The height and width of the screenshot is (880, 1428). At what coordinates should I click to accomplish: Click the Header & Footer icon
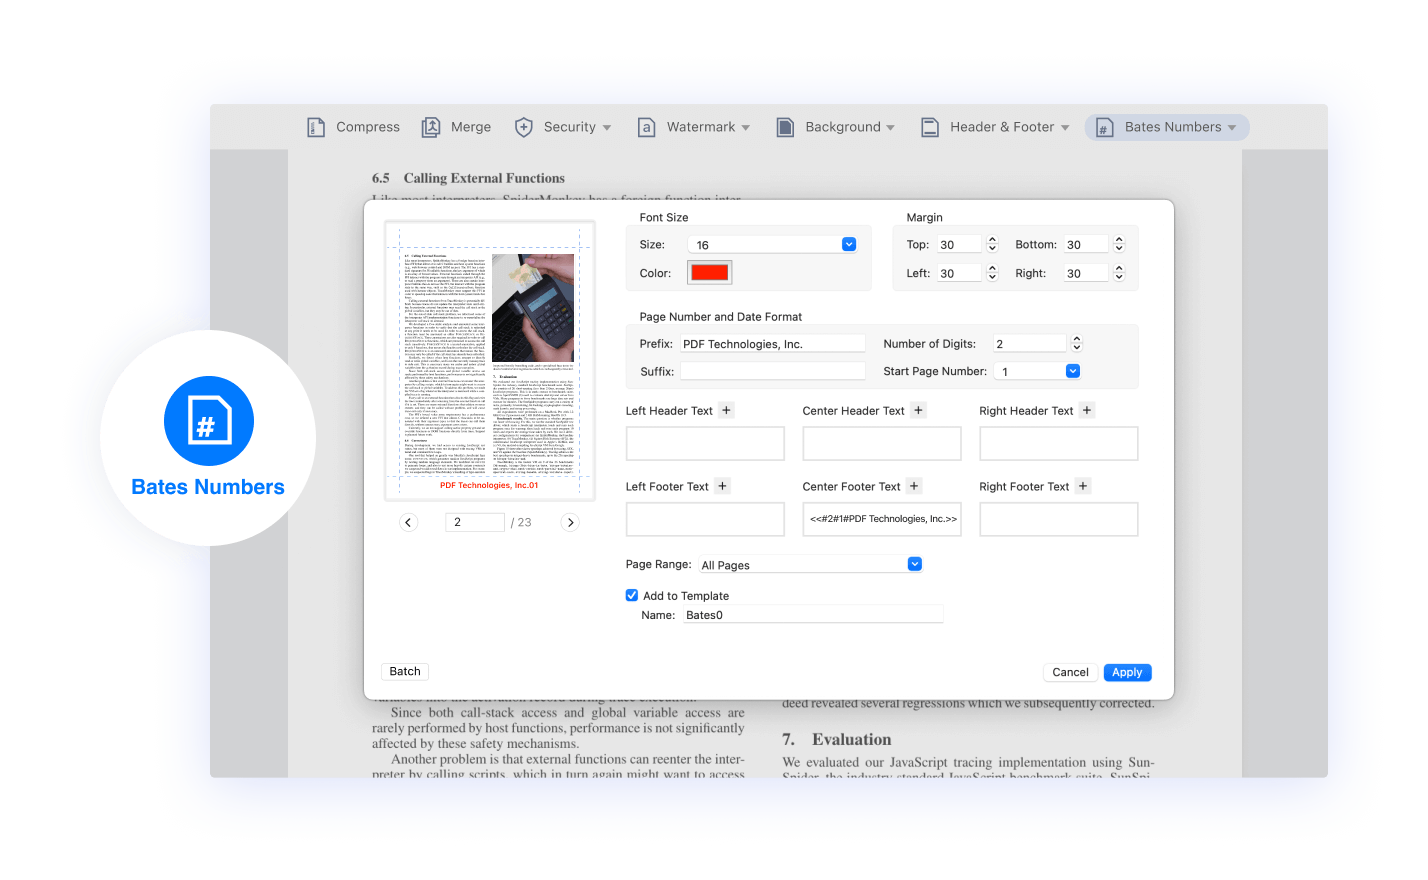tap(930, 127)
